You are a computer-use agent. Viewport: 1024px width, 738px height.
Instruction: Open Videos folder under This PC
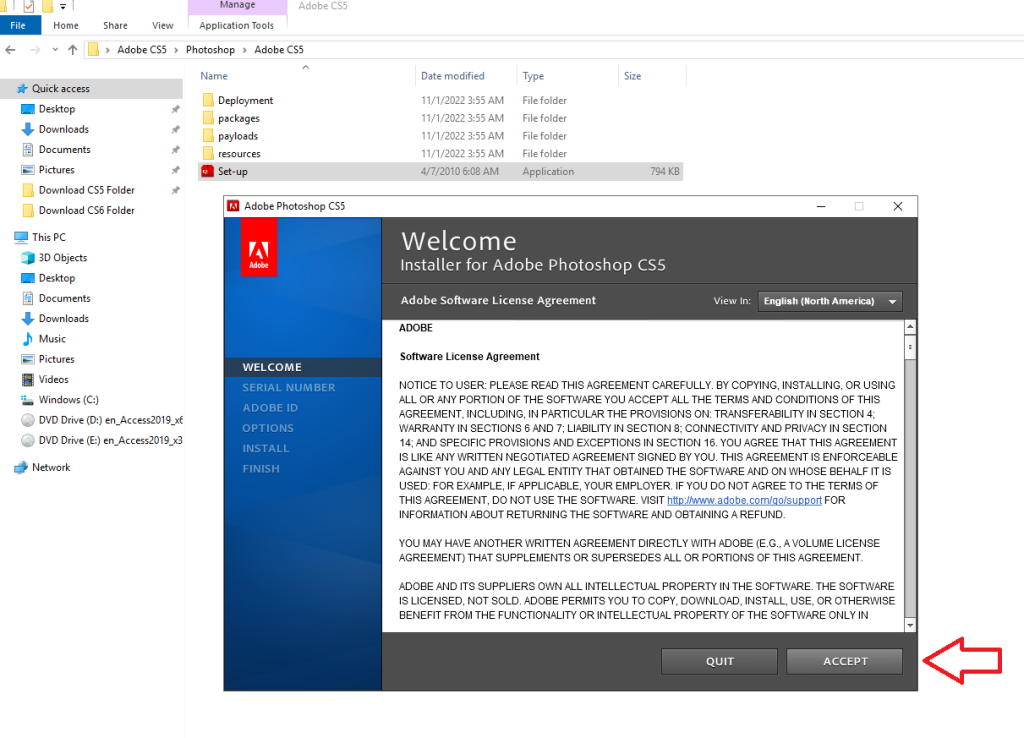(54, 379)
